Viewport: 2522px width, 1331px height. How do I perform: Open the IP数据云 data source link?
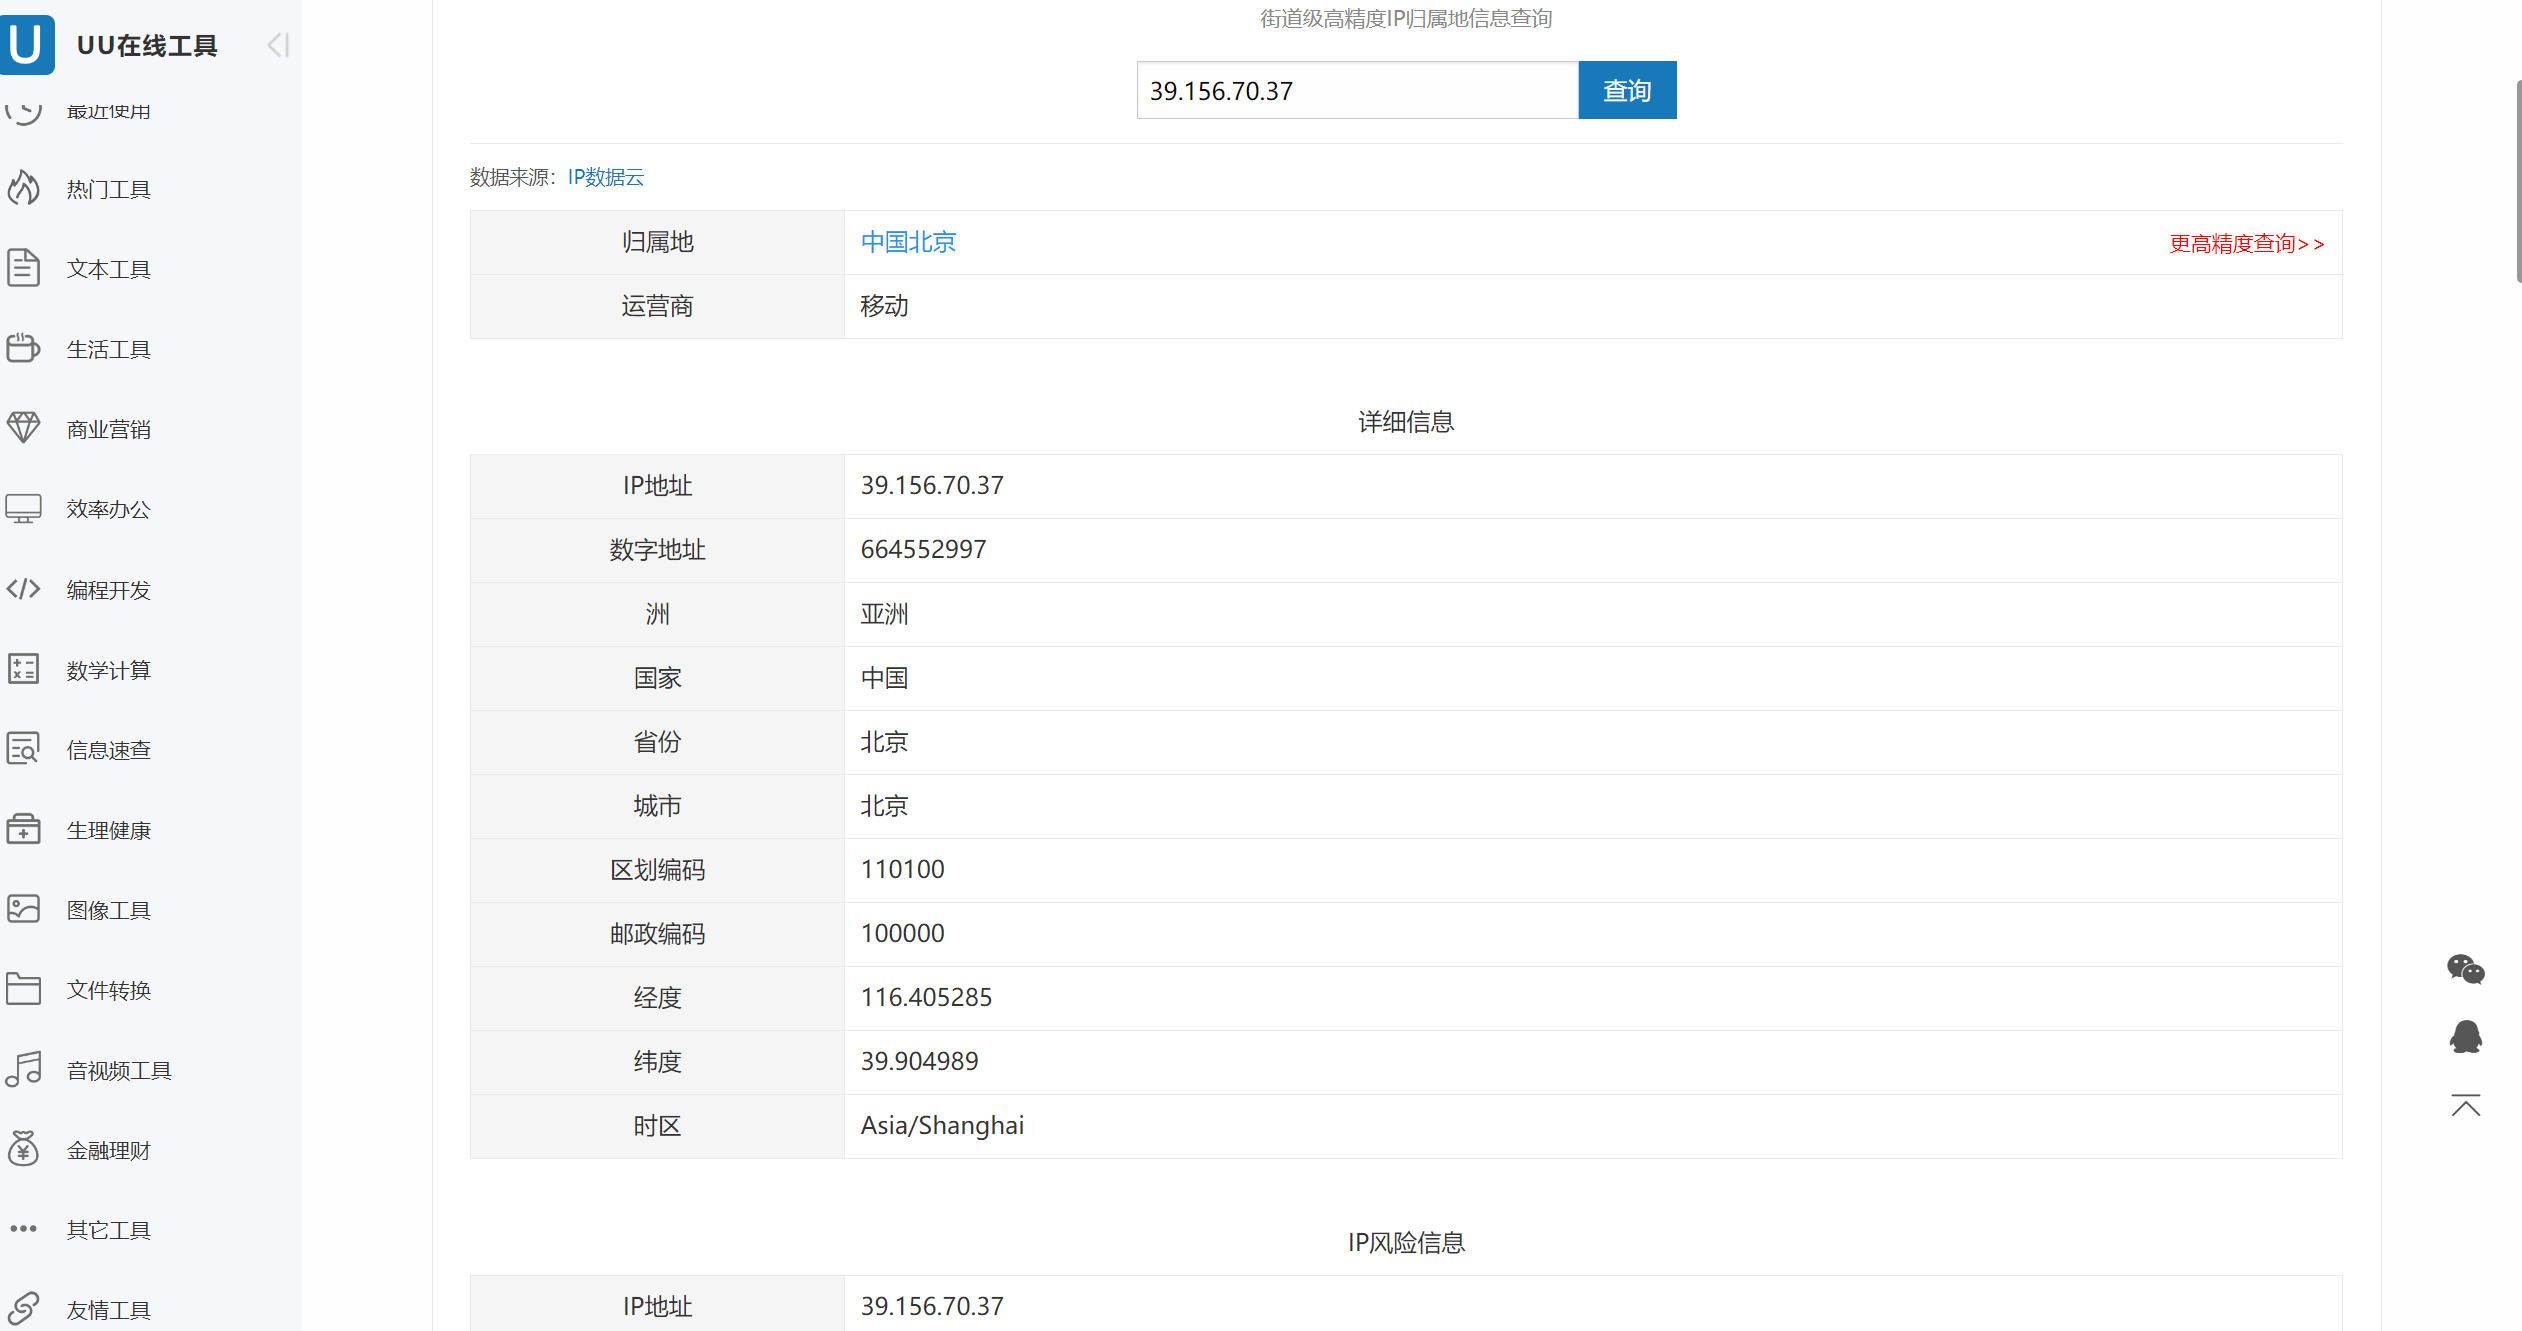[605, 177]
